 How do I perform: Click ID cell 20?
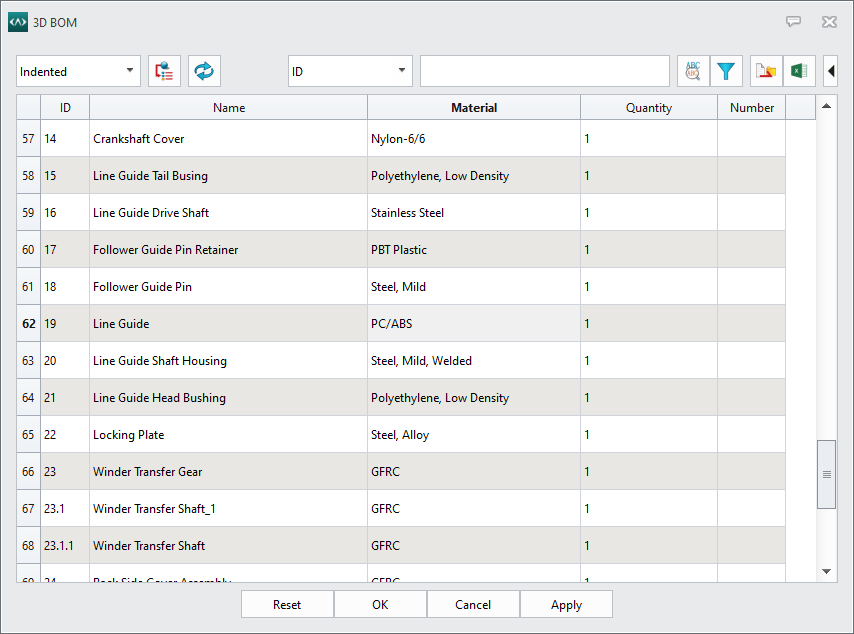click(65, 361)
